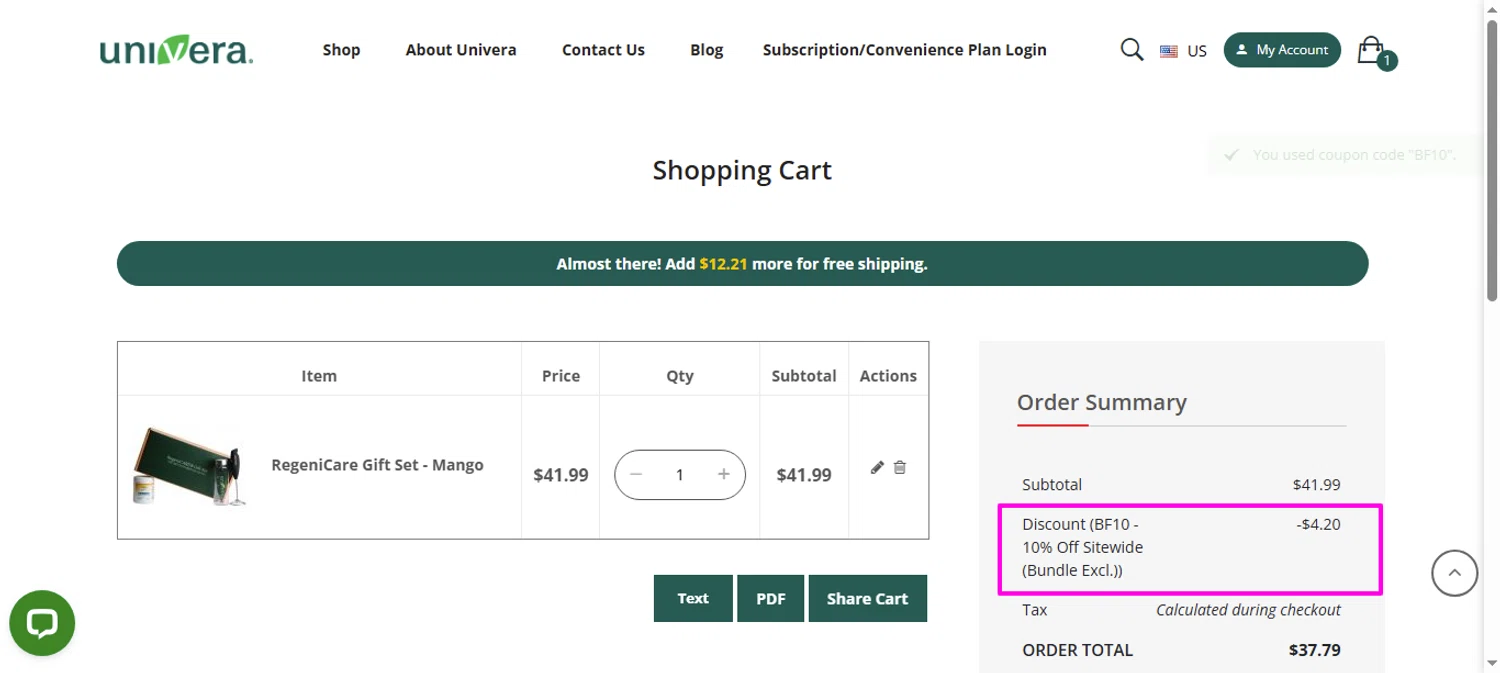This screenshot has width=1500, height=673.
Task: Click the Actions column header
Action: click(888, 376)
